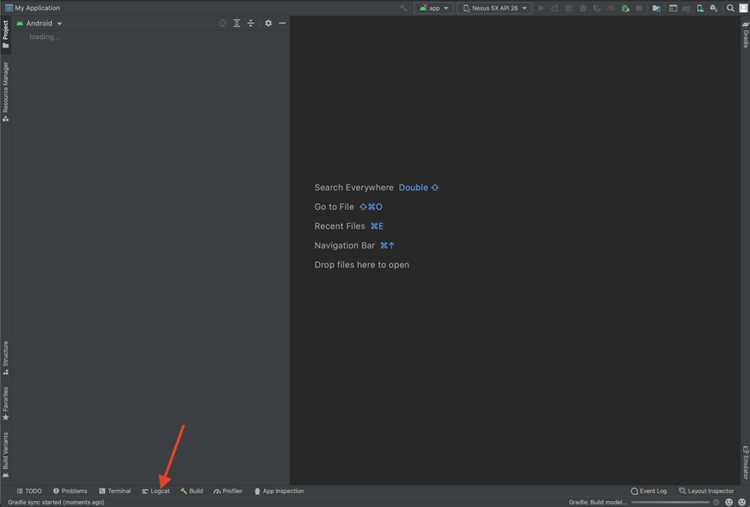Click the Drop files here to open text
This screenshot has height=507, width=750.
click(x=362, y=265)
